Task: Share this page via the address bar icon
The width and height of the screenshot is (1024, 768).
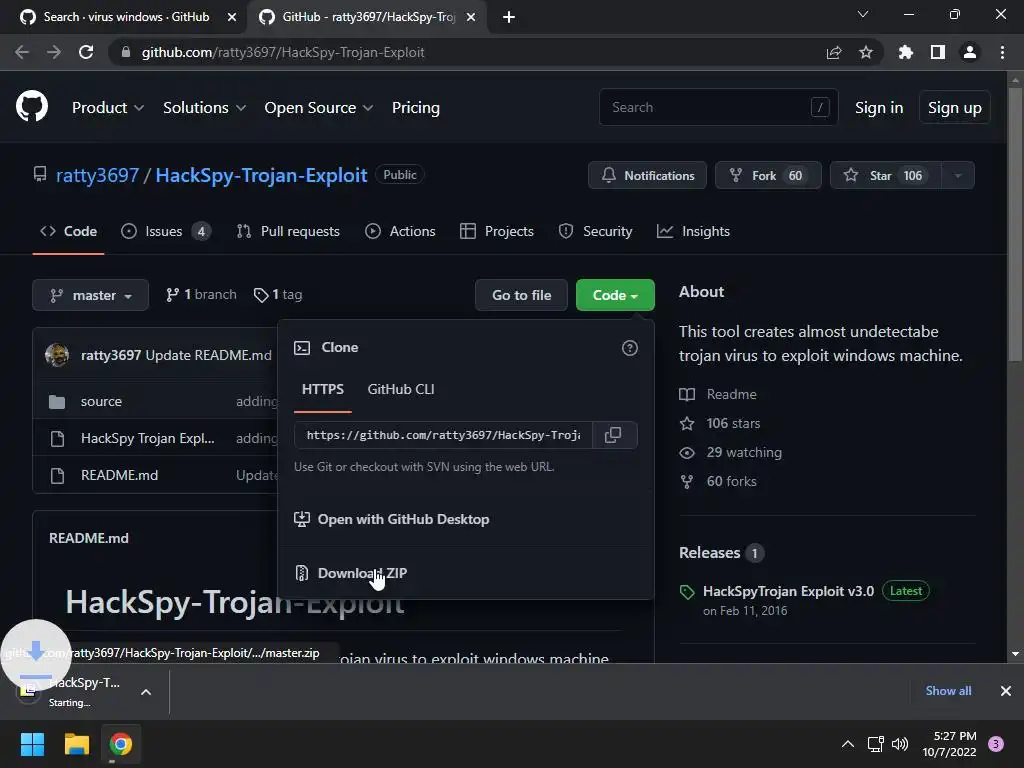Action: pyautogui.click(x=834, y=52)
